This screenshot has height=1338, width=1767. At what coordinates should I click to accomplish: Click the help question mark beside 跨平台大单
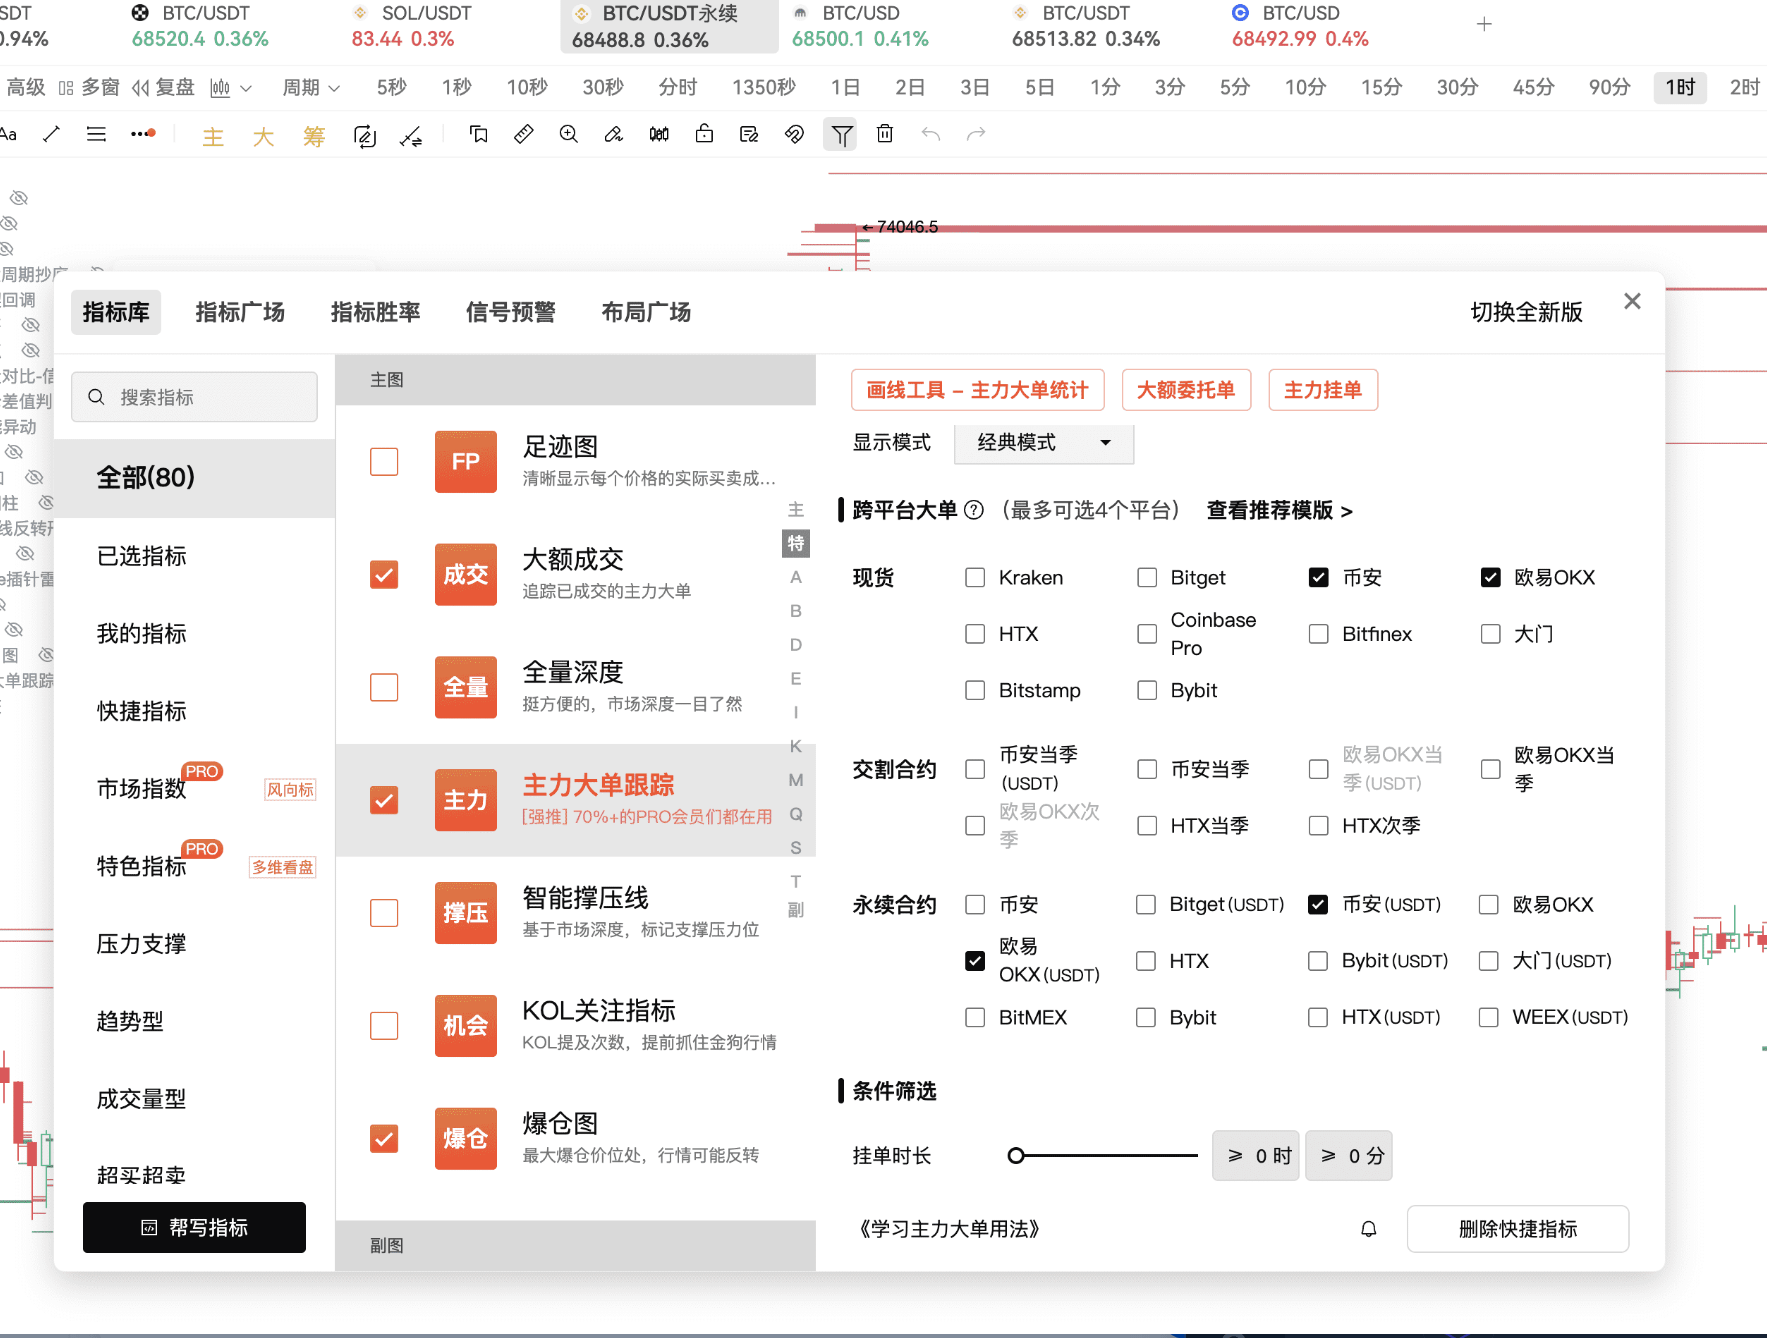(974, 511)
